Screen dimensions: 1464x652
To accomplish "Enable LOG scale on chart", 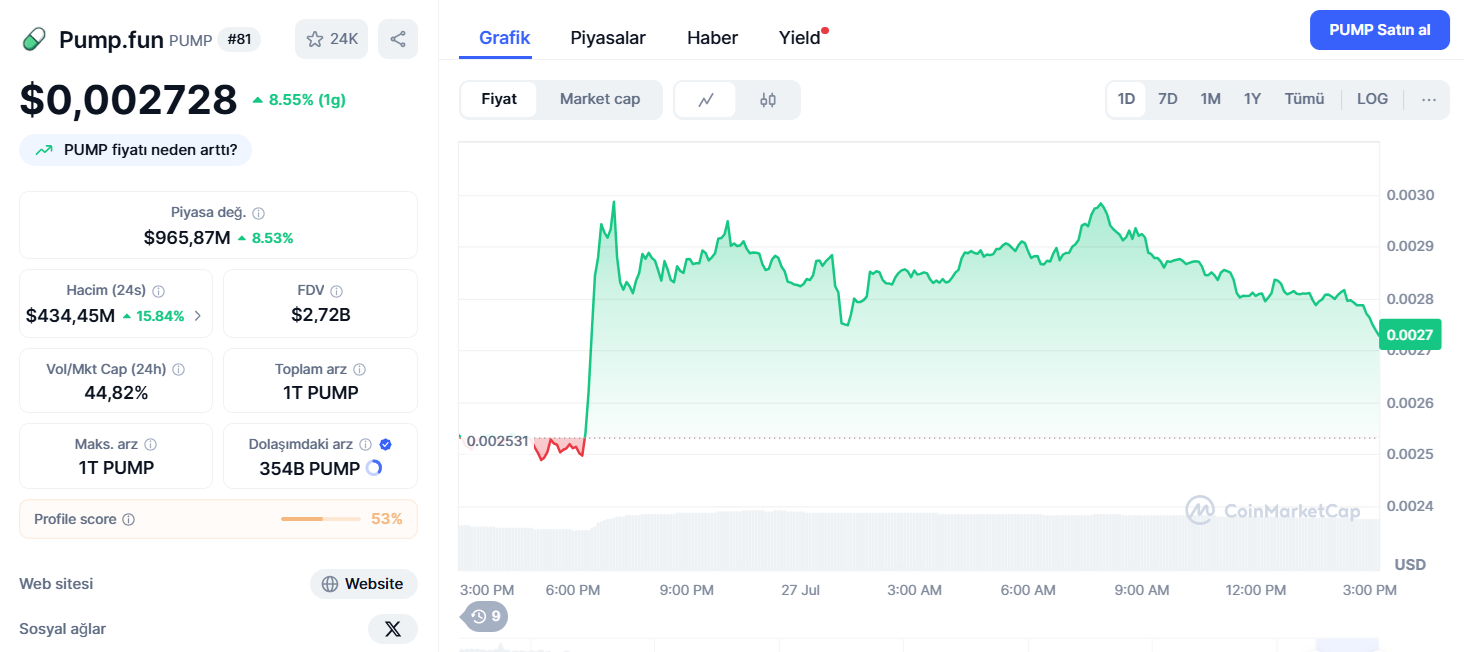I will [x=1372, y=99].
